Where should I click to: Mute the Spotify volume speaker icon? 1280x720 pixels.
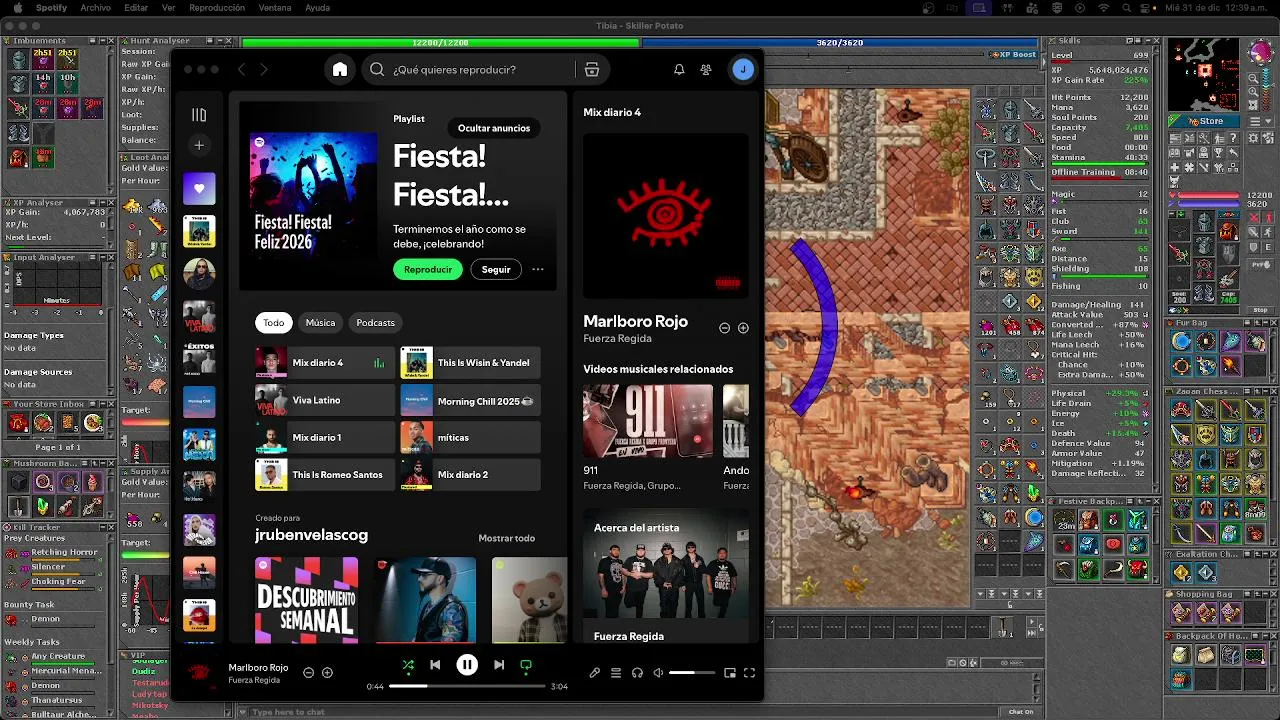coord(658,673)
